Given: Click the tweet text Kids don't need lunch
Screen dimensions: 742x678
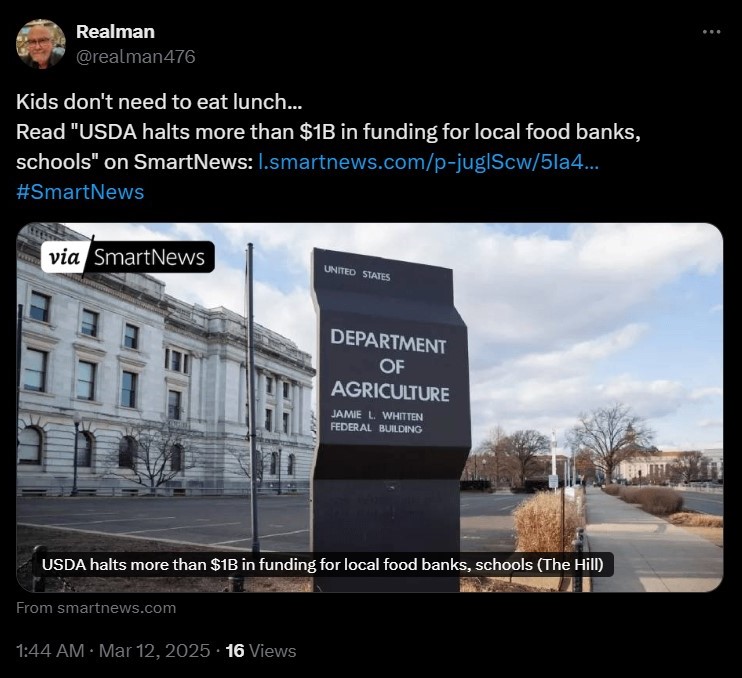Looking at the screenshot, I should (159, 102).
